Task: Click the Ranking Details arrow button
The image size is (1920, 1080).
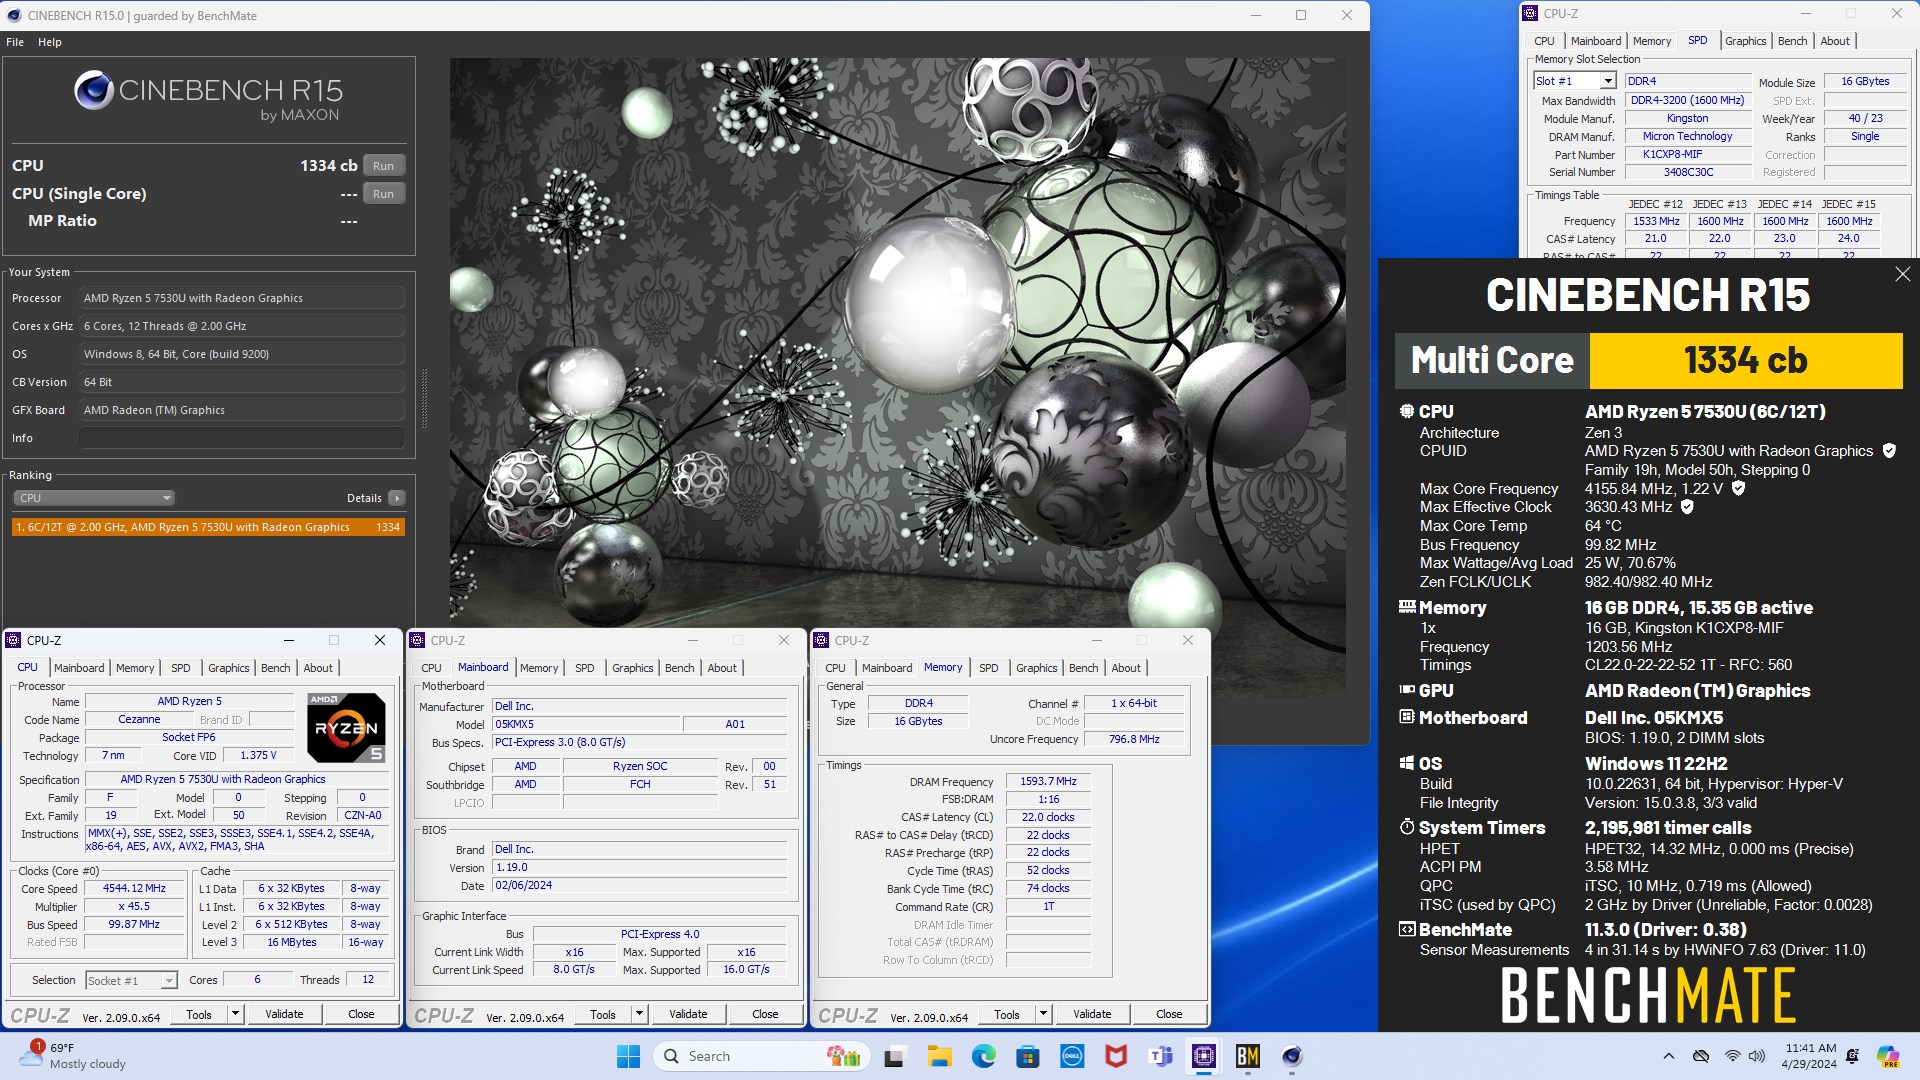Action: [x=397, y=498]
